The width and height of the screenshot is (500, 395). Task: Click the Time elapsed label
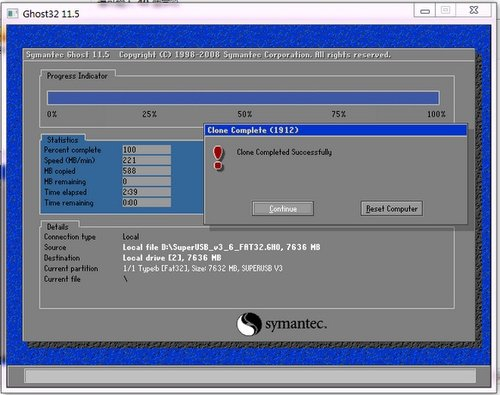pyautogui.click(x=65, y=192)
